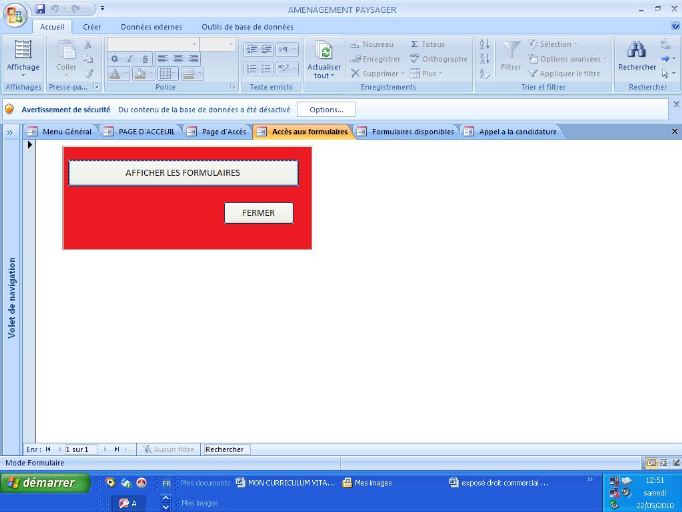This screenshot has width=682, height=512.
Task: Click the Go To arrow icon
Action: pos(665,59)
